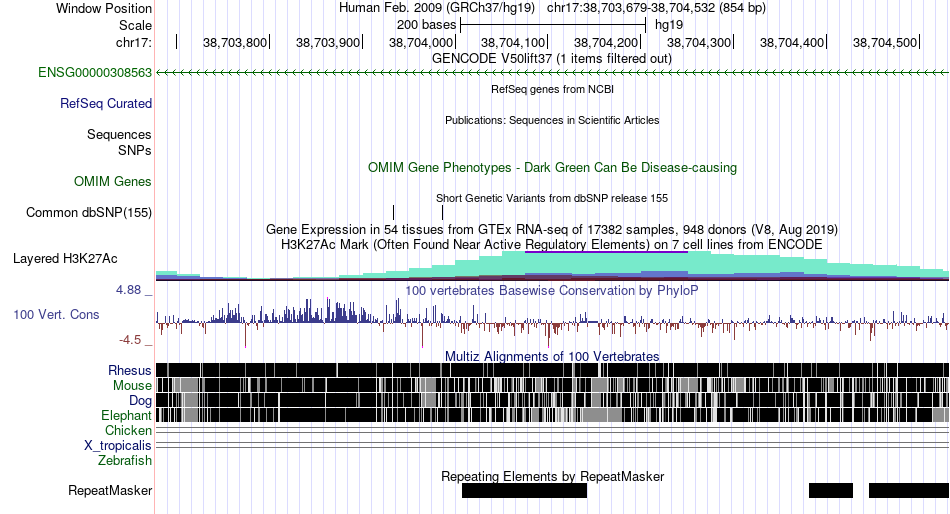Click the Sequences track label
The width and height of the screenshot is (950, 514).
(119, 135)
